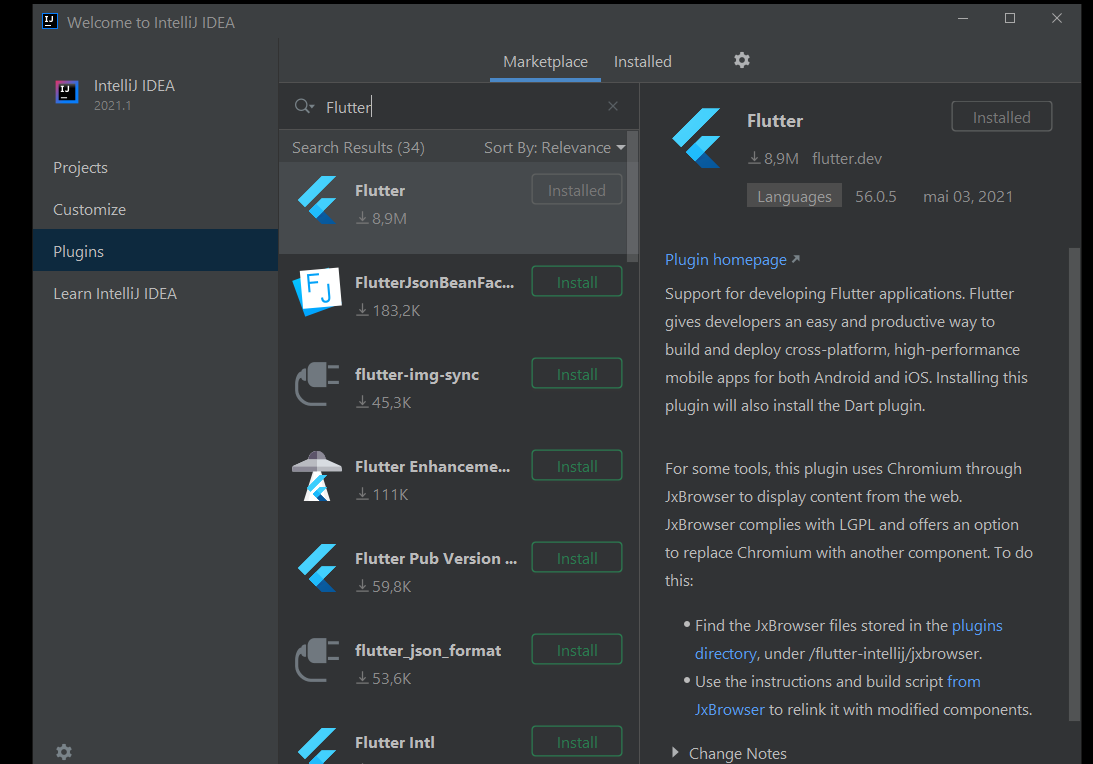Open the settings gear at bottom left
1093x764 pixels.
[64, 751]
